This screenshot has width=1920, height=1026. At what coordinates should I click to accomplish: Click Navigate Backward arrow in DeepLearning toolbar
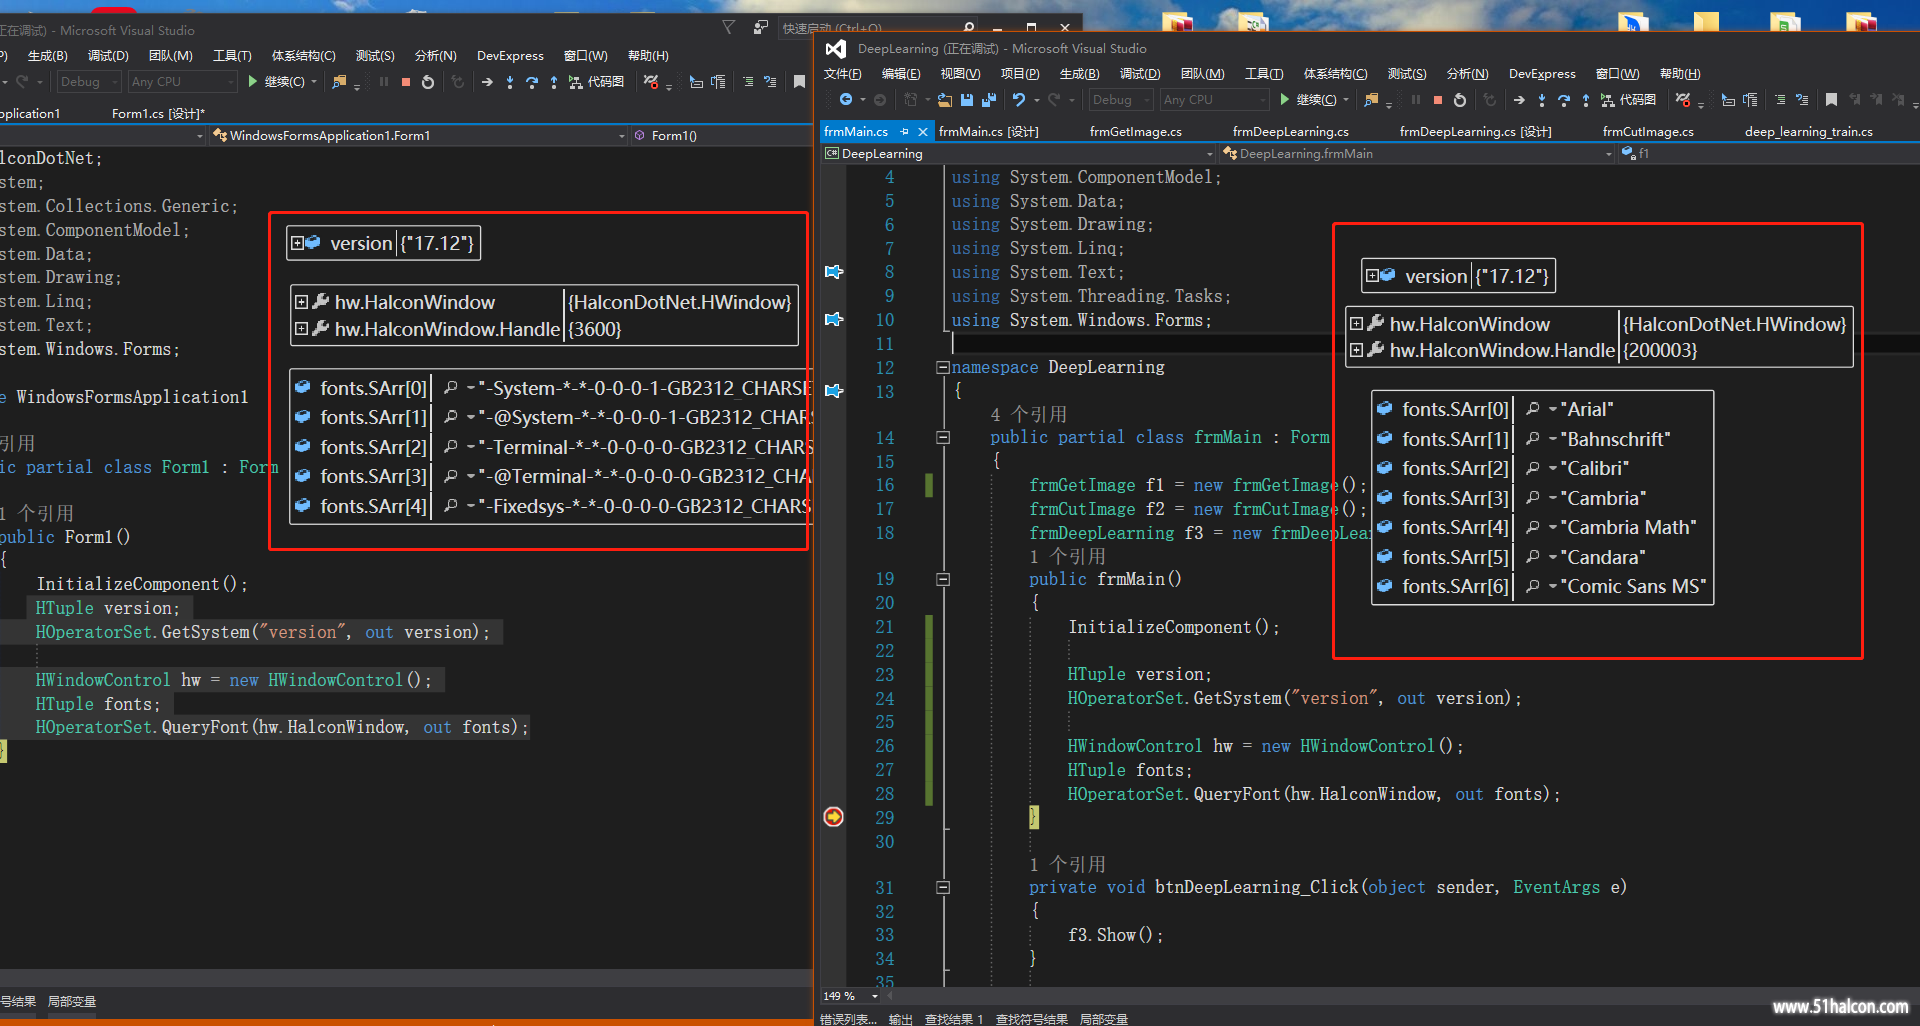tap(846, 100)
